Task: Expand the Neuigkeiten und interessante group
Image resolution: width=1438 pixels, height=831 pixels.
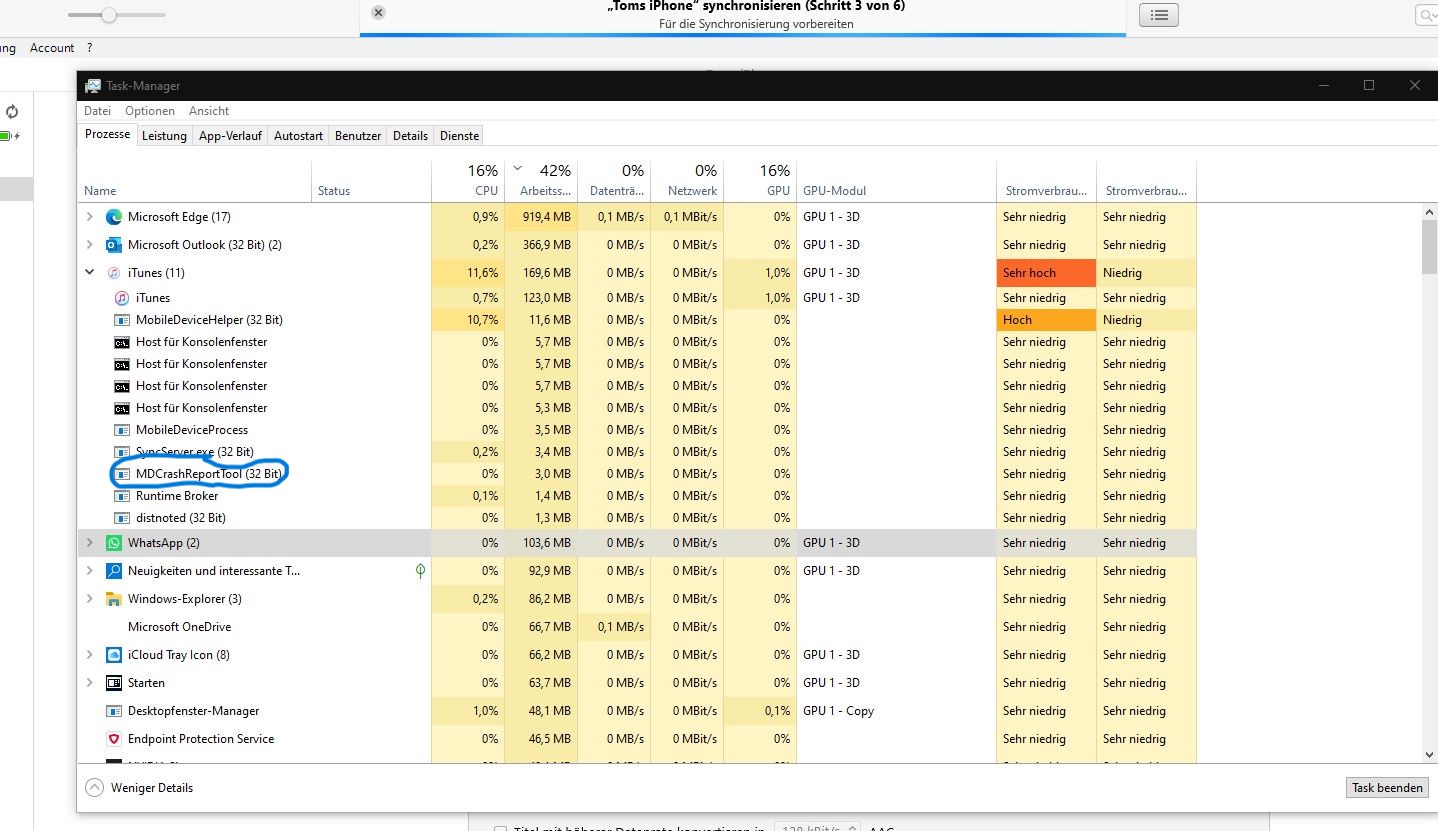Action: click(90, 571)
